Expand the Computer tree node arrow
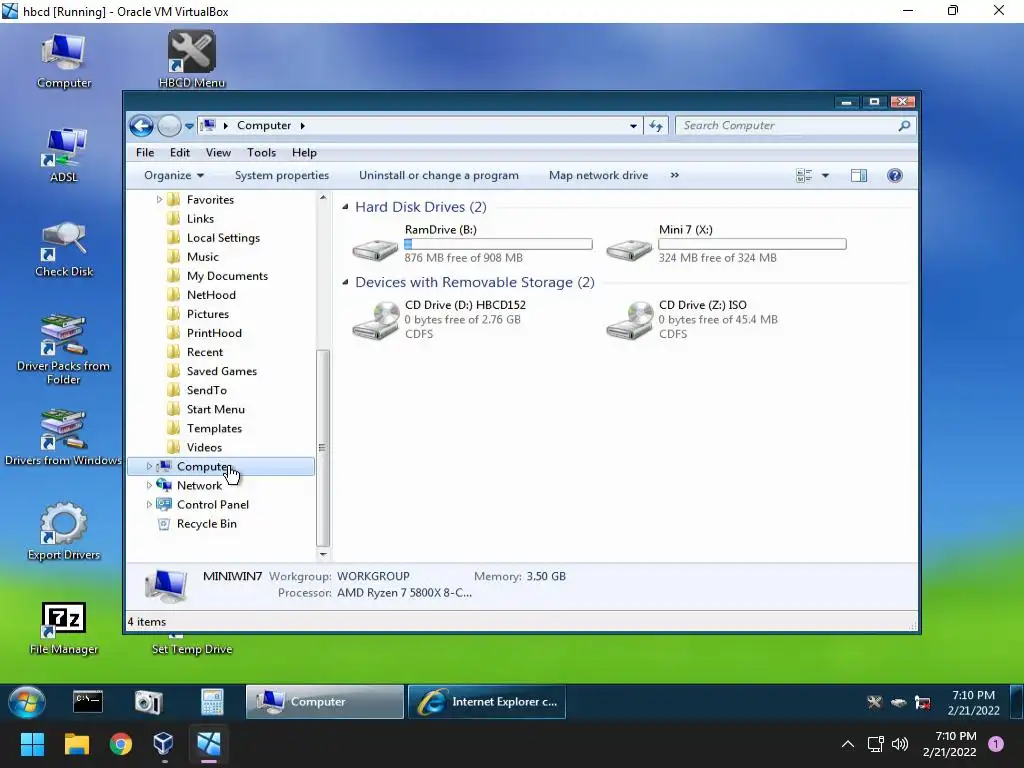Image resolution: width=1024 pixels, height=768 pixels. [x=149, y=466]
